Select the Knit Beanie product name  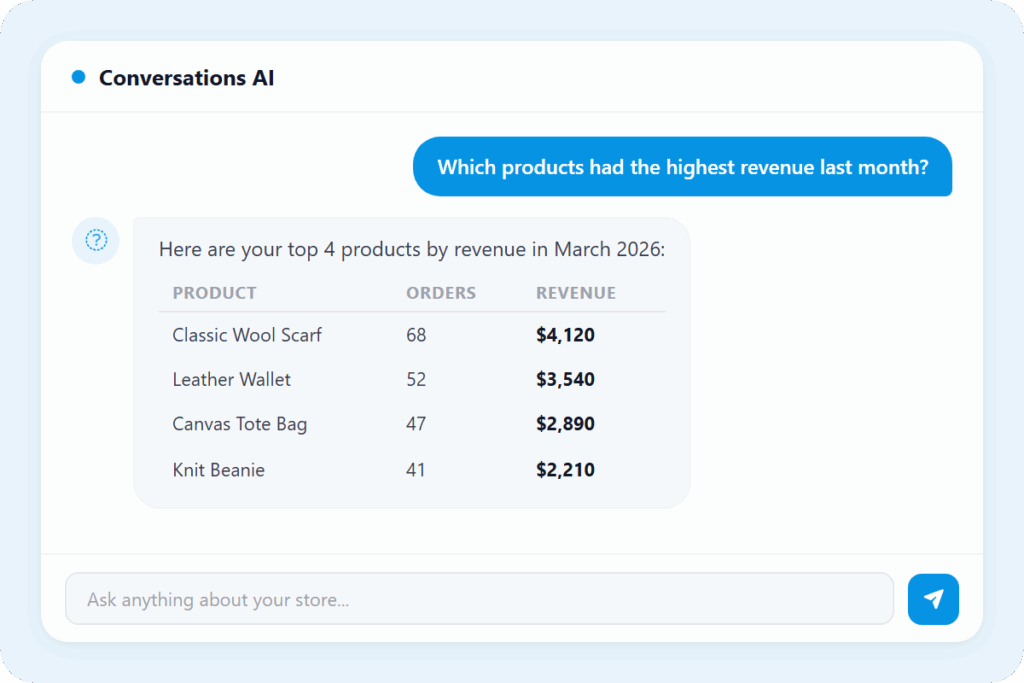coord(218,469)
